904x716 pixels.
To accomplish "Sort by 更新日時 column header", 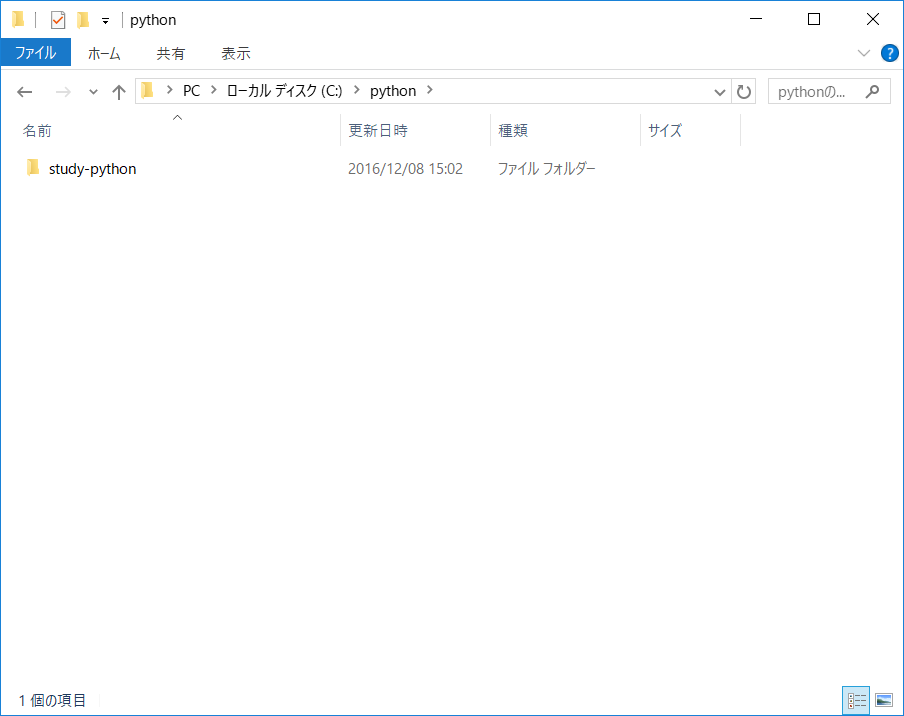I will coord(378,131).
